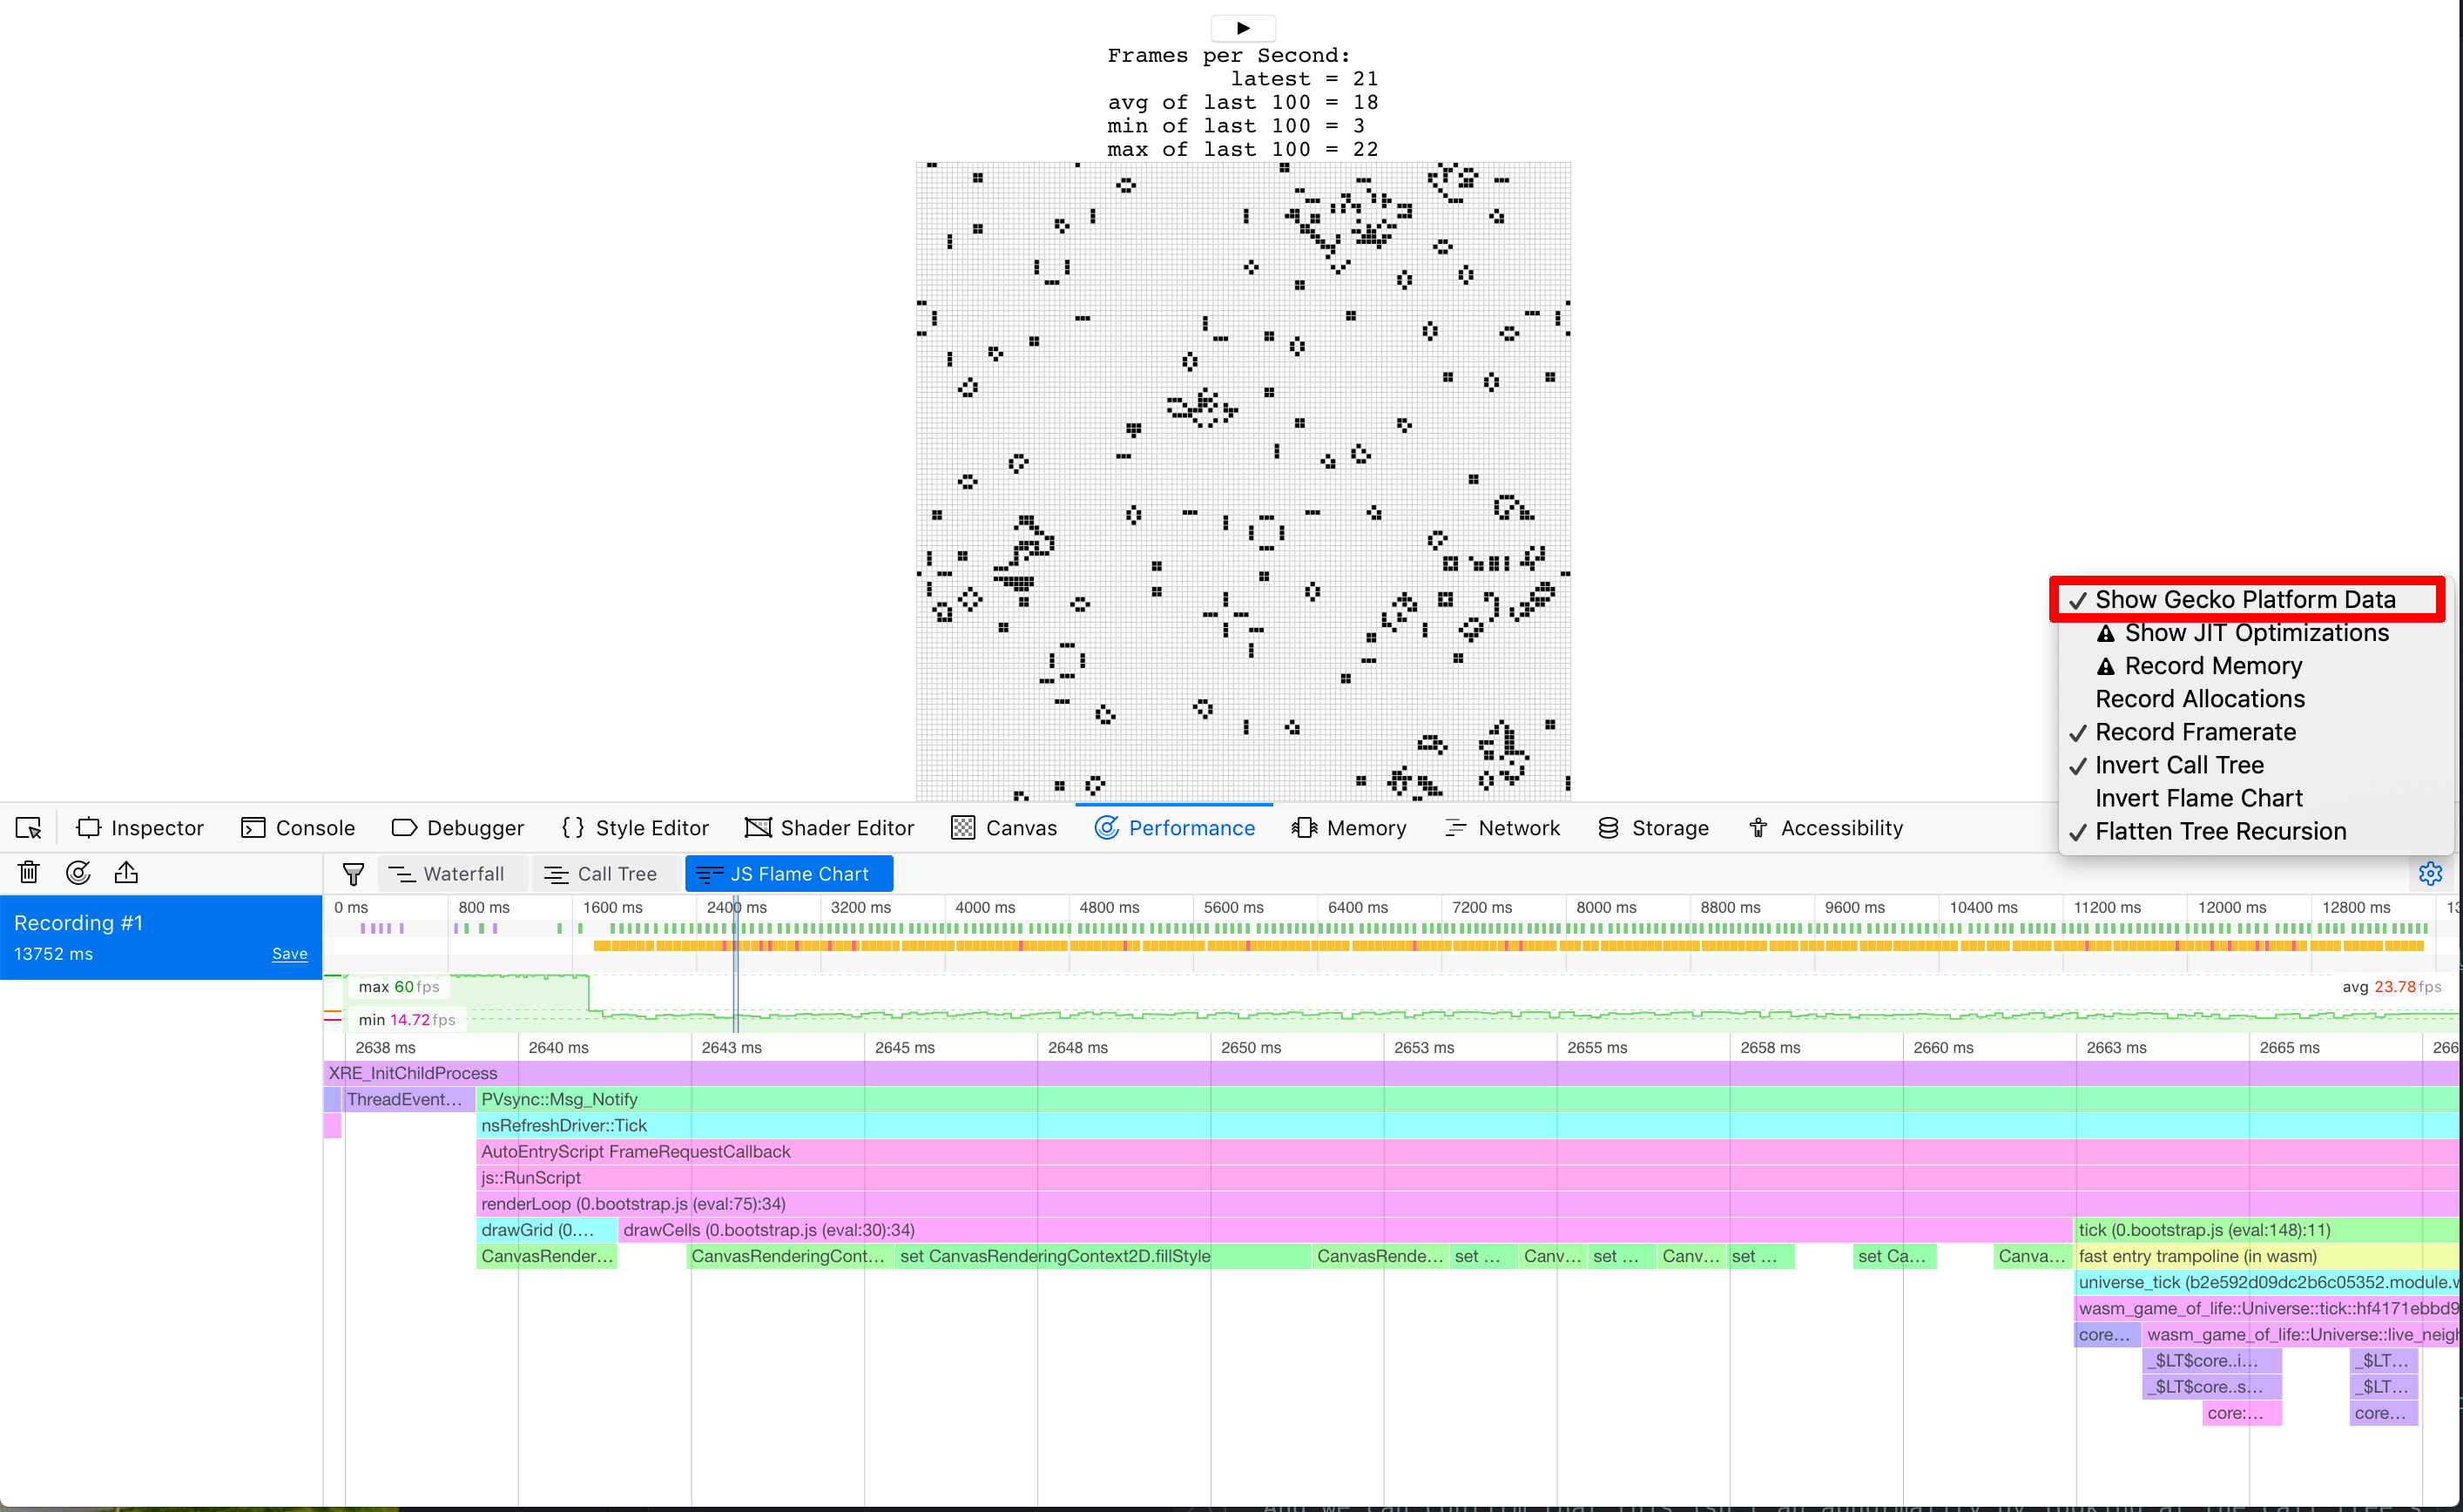This screenshot has width=2463, height=1512.
Task: Open the Performance panel settings gear
Action: click(x=2431, y=872)
